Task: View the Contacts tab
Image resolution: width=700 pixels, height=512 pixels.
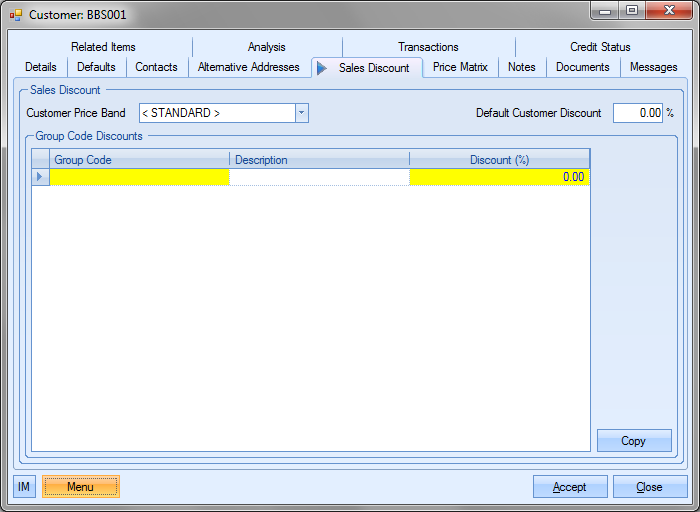Action: [x=156, y=67]
